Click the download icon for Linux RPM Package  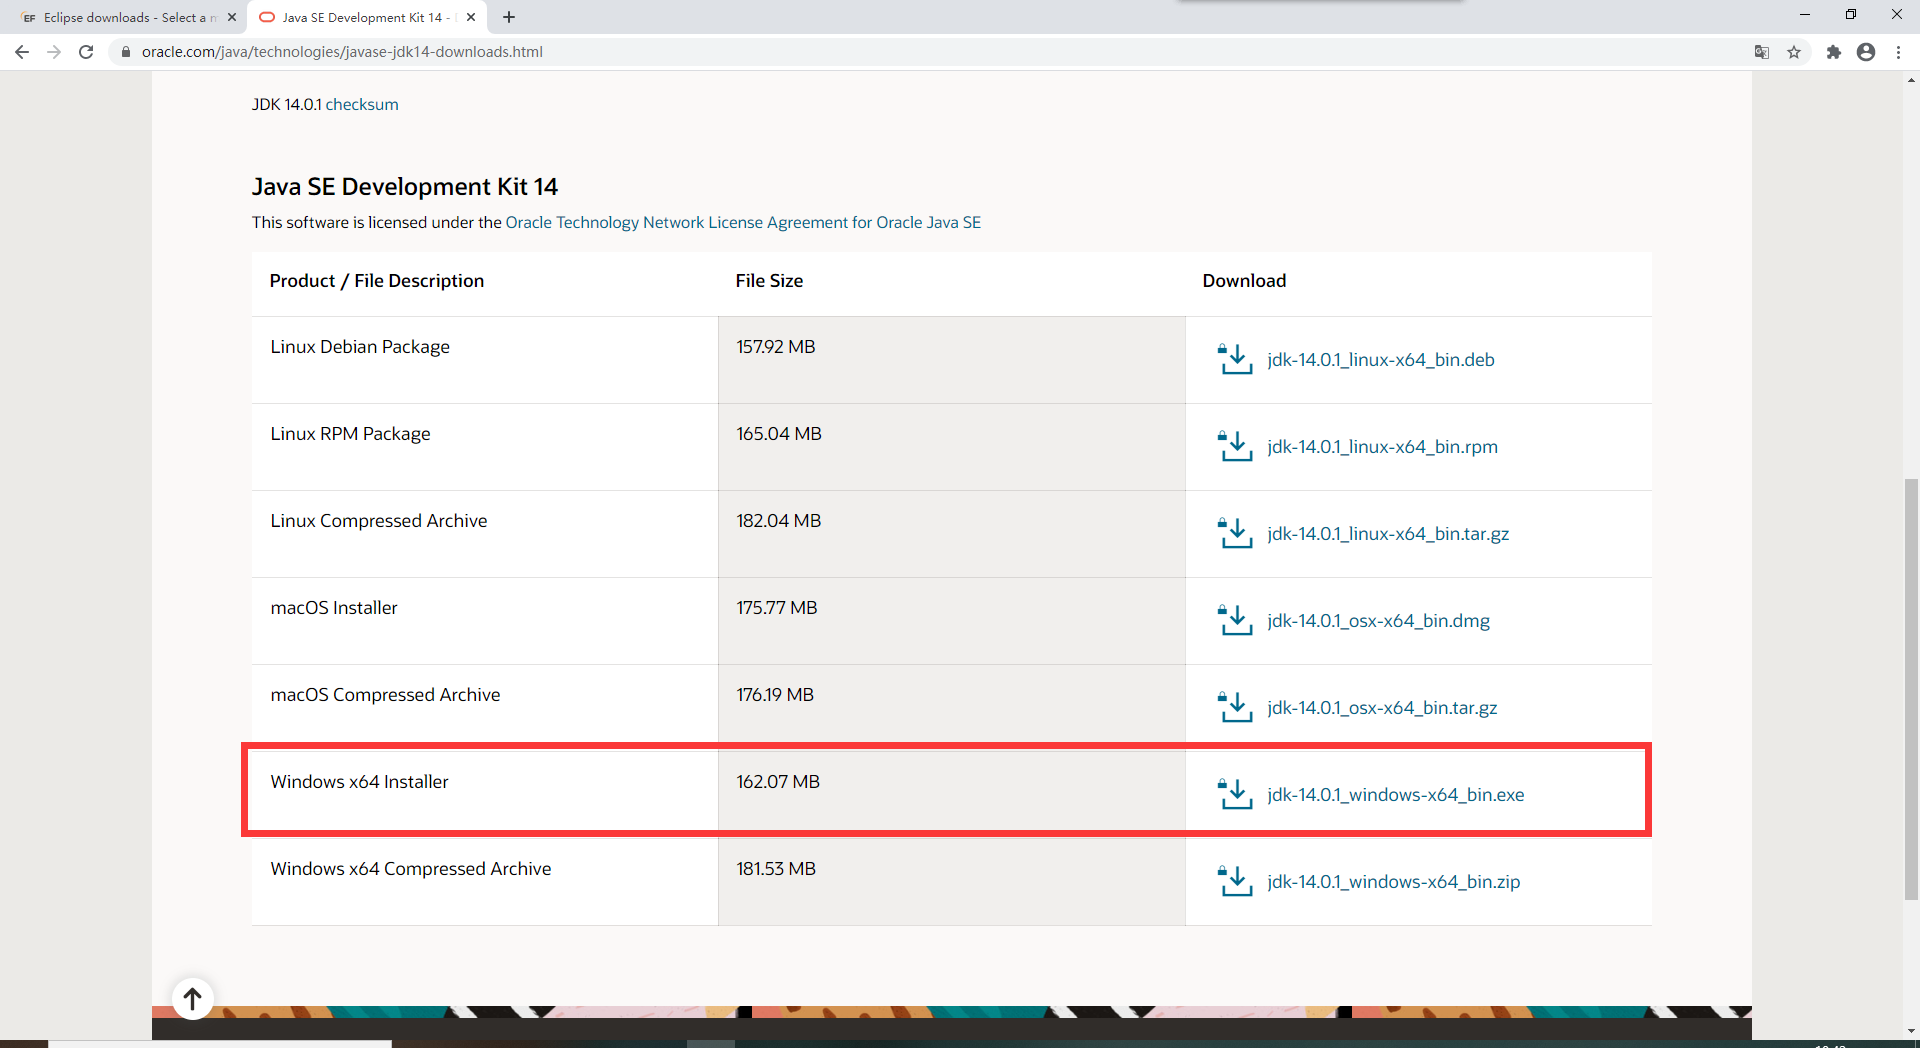[x=1236, y=447]
